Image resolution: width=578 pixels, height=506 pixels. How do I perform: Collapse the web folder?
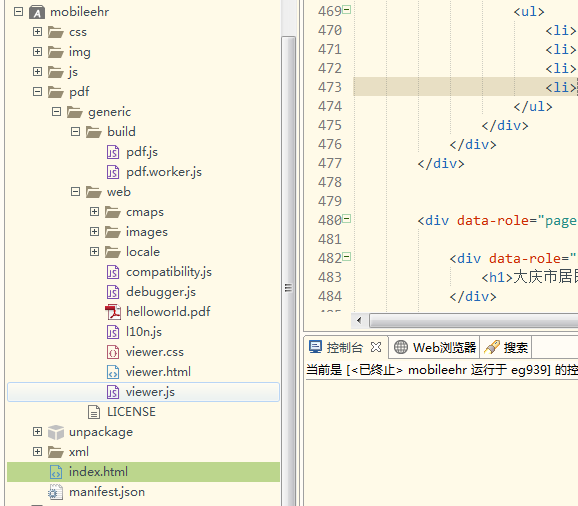pos(75,192)
